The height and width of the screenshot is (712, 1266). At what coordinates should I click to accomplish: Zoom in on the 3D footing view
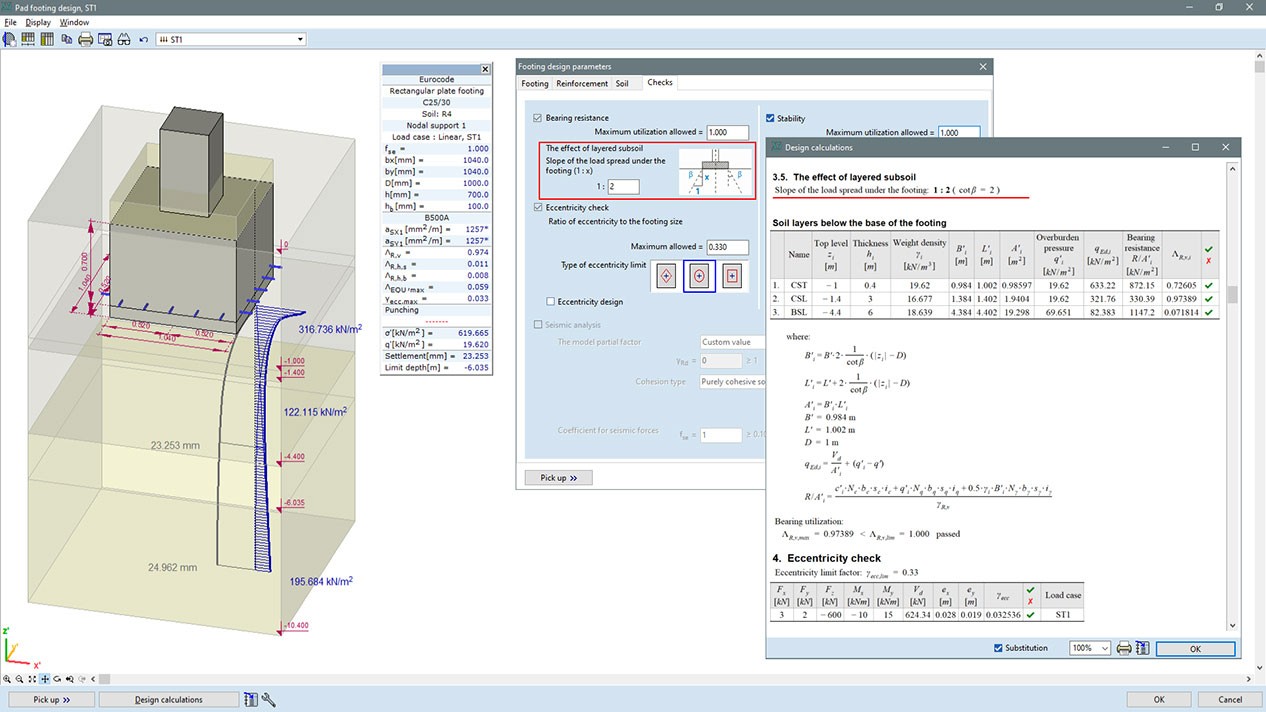(7, 679)
